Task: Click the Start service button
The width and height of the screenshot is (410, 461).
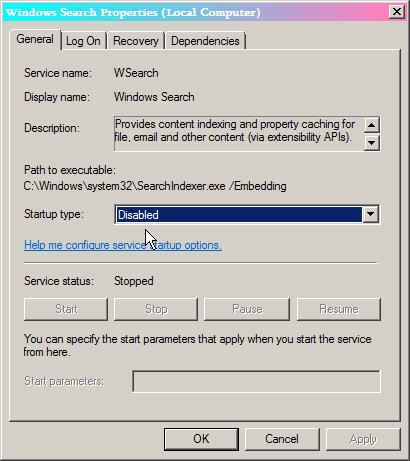Action: point(66,309)
